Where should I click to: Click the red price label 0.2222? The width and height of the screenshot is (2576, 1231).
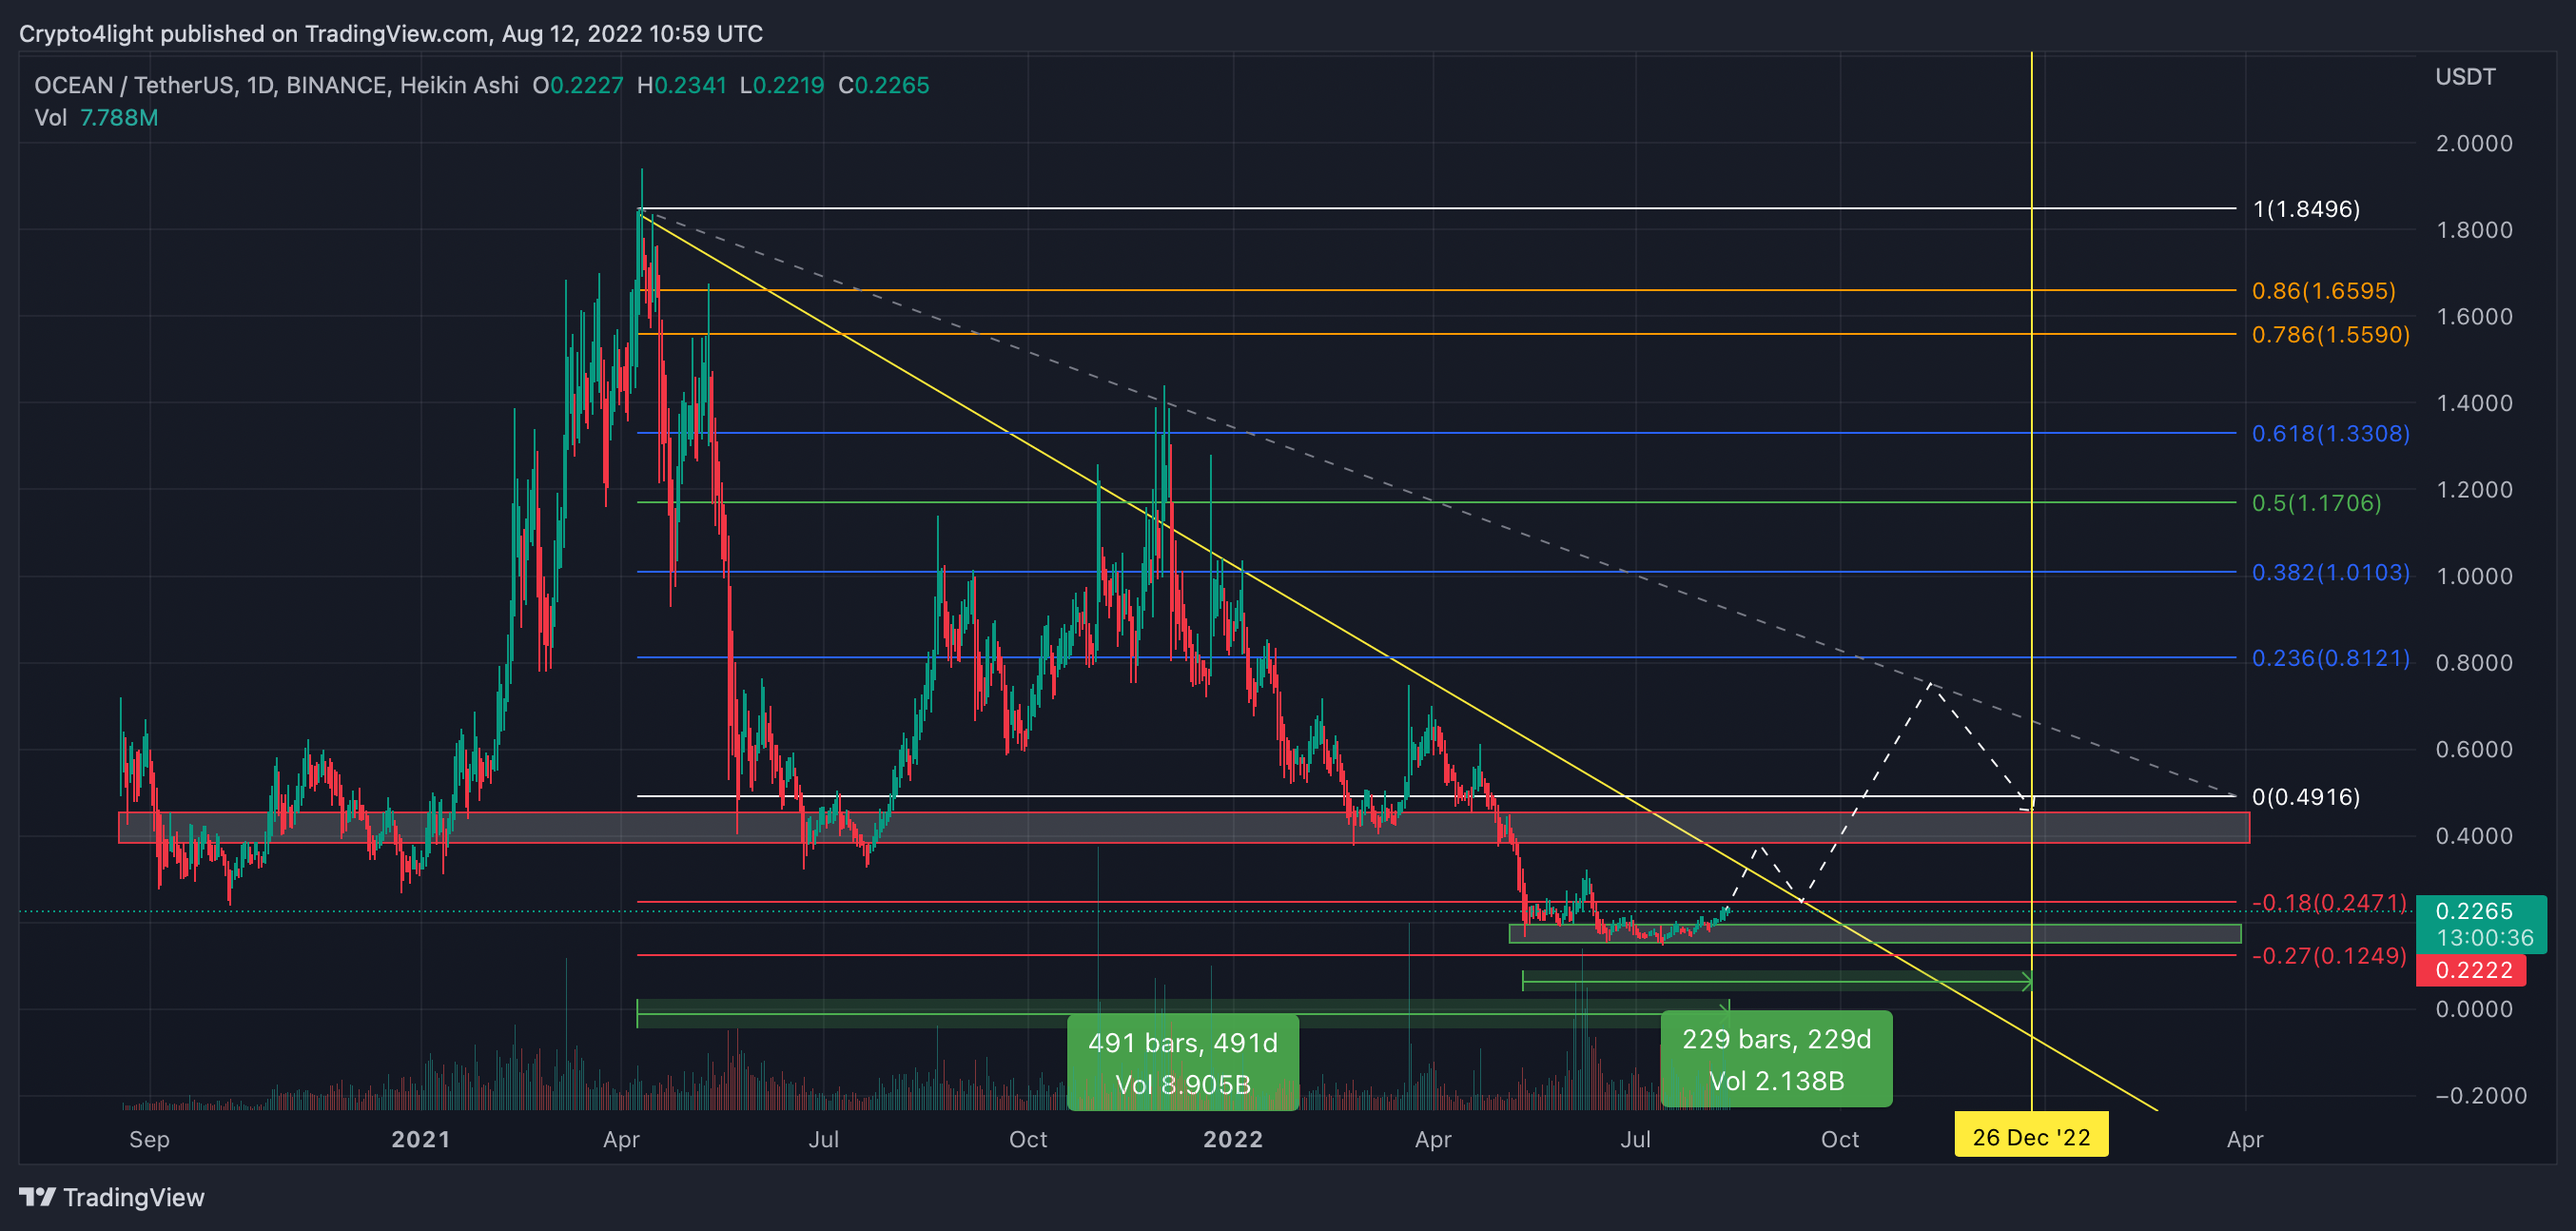(2473, 970)
